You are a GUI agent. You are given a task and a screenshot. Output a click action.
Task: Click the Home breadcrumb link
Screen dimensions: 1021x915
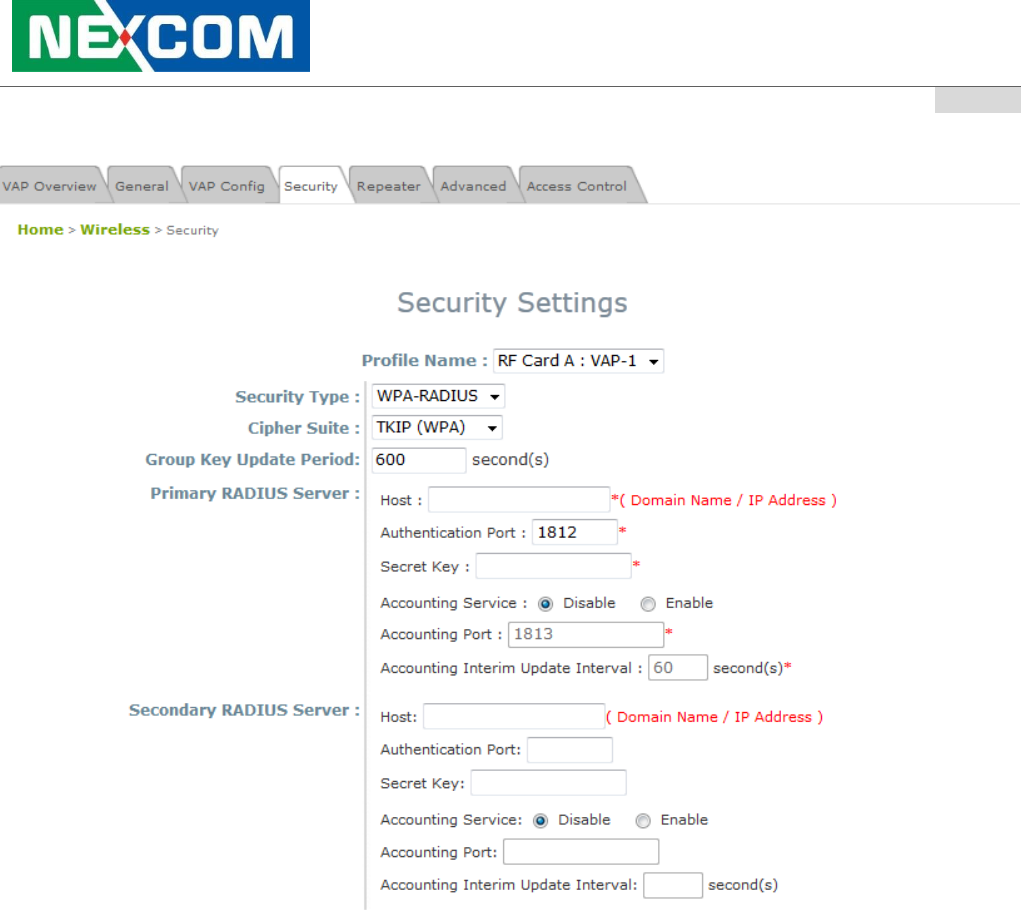click(40, 230)
